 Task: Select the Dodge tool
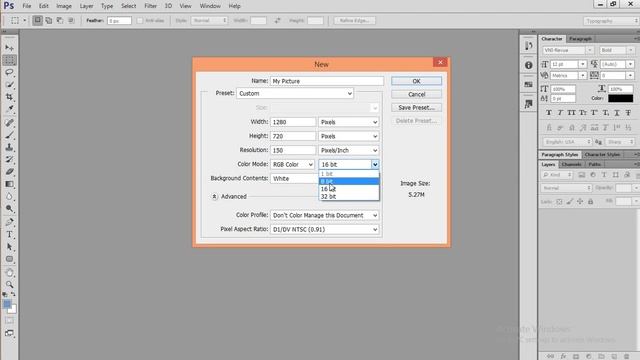pyautogui.click(x=9, y=209)
